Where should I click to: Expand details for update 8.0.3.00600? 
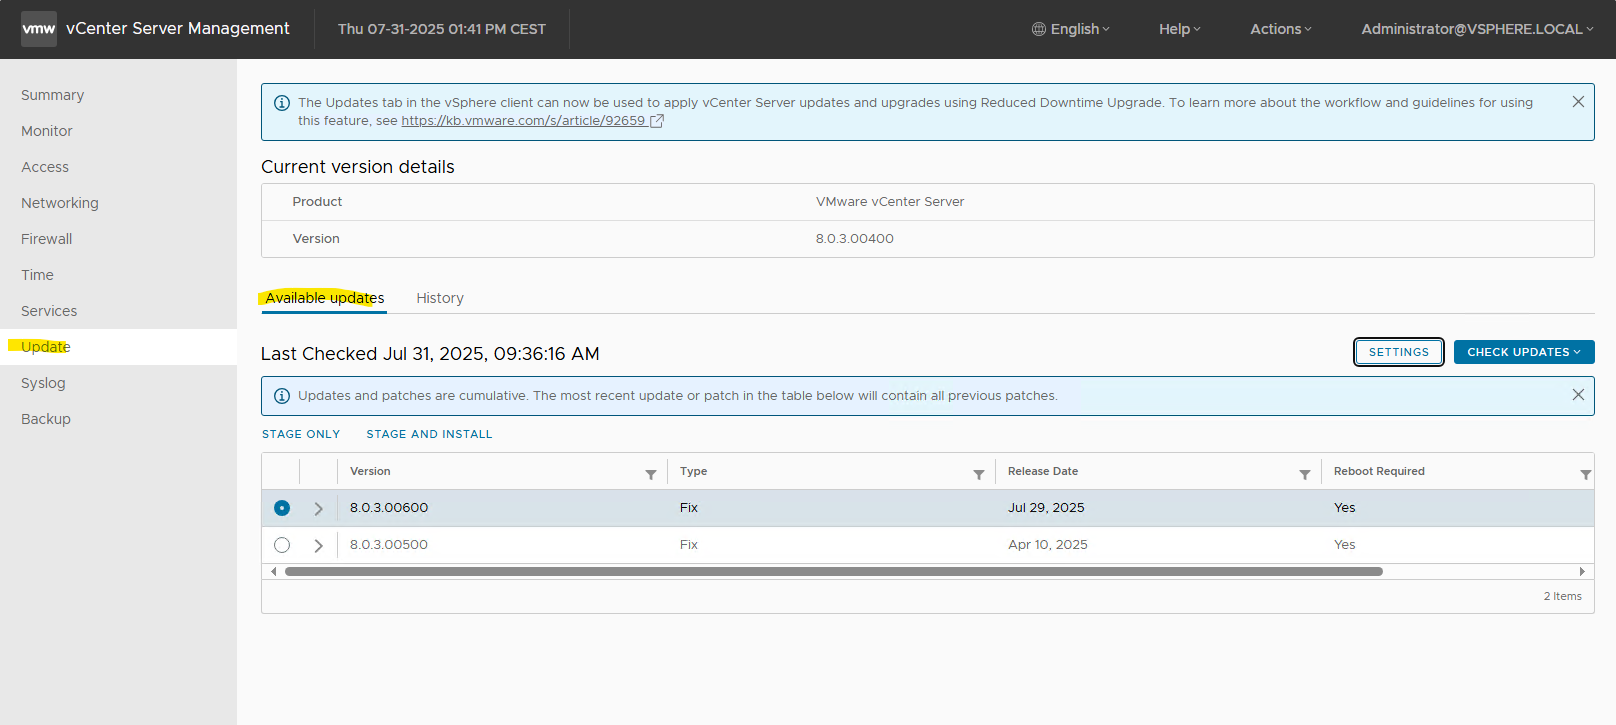(x=318, y=509)
